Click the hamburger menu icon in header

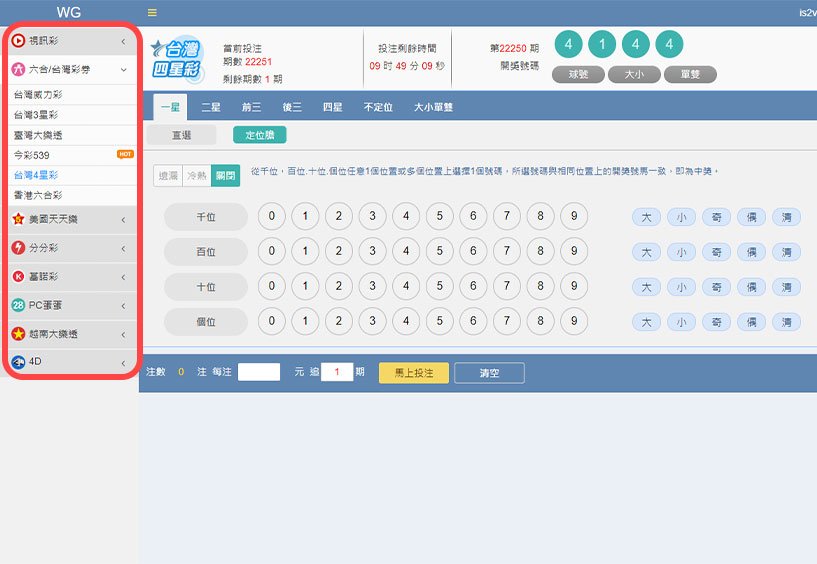click(152, 13)
